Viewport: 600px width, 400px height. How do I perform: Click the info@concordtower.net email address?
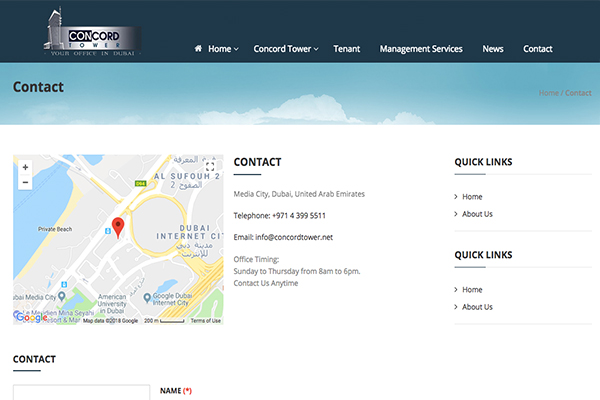pos(294,237)
